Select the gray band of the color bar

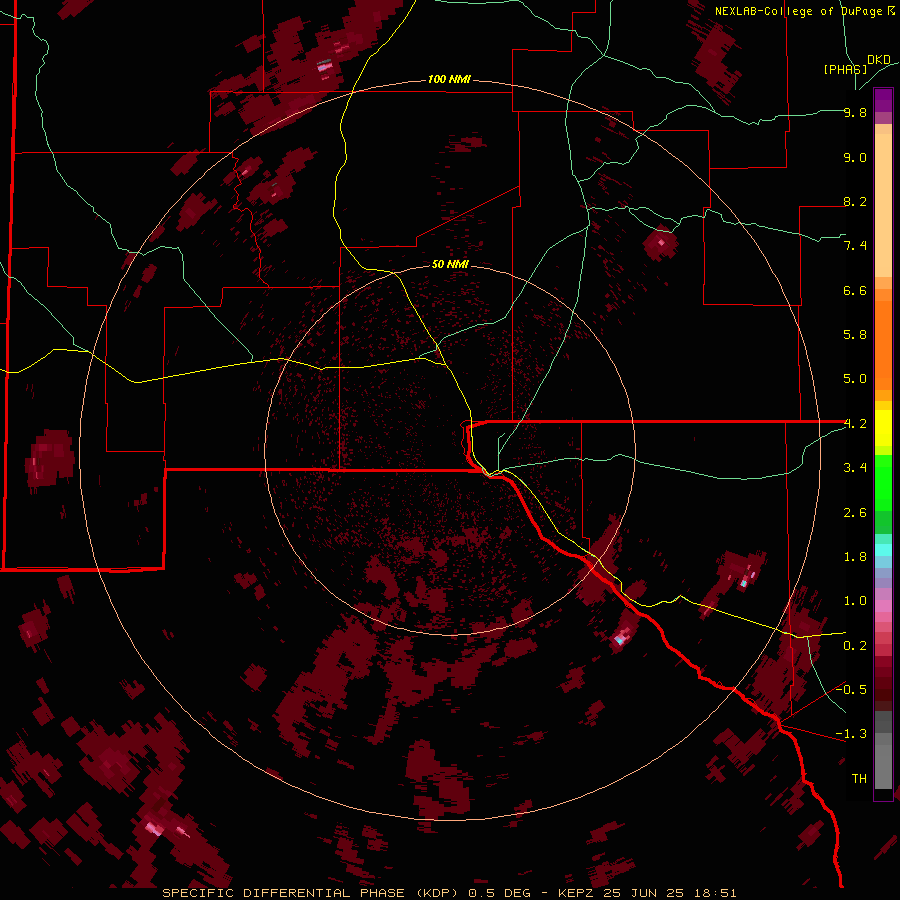tap(883, 749)
